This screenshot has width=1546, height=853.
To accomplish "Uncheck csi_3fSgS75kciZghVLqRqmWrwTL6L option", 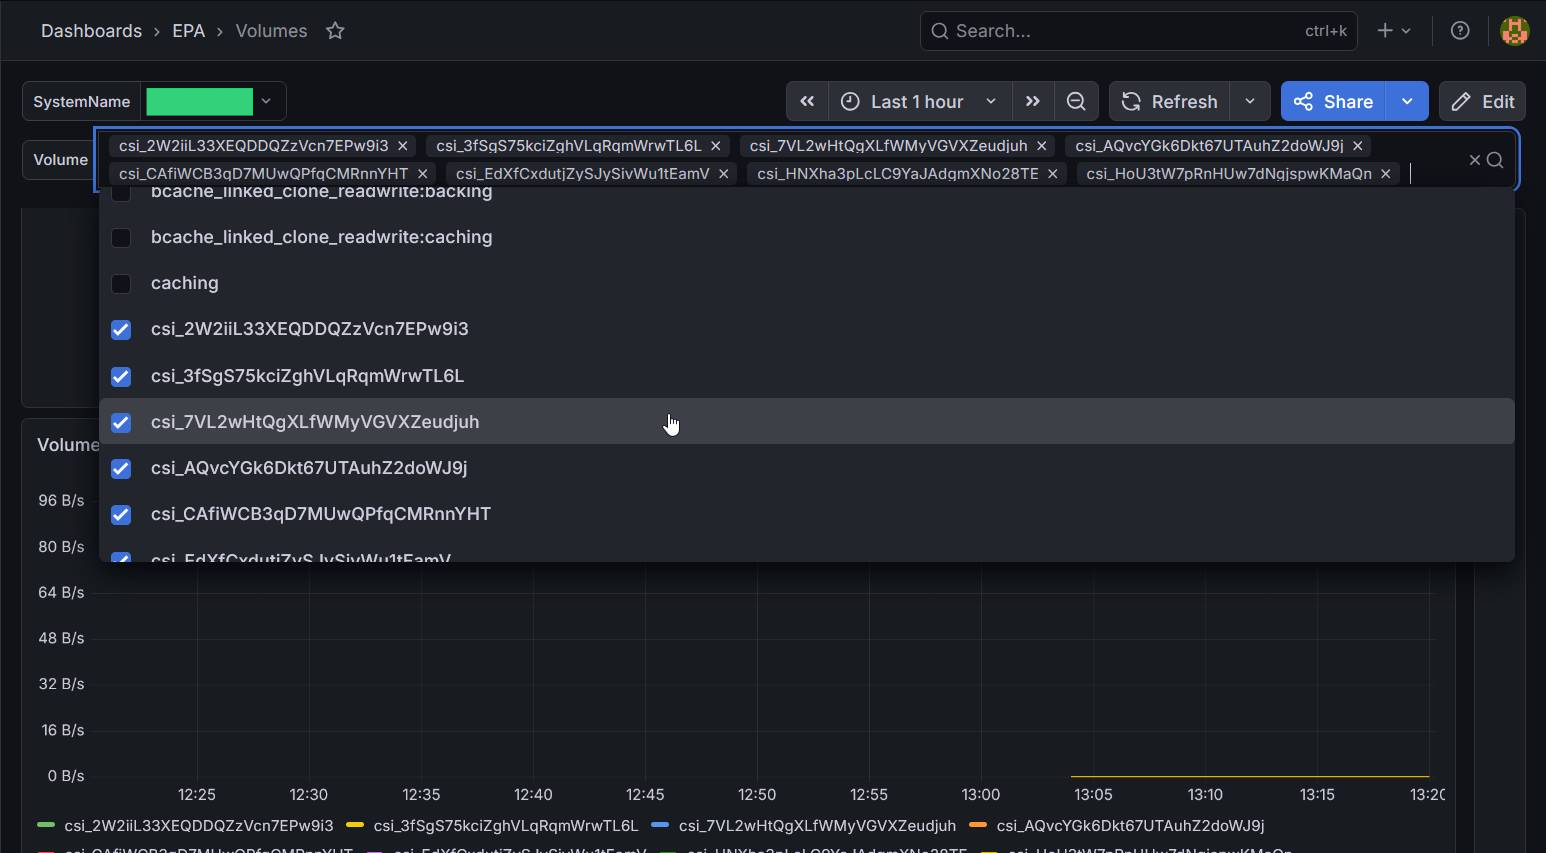I will [121, 377].
